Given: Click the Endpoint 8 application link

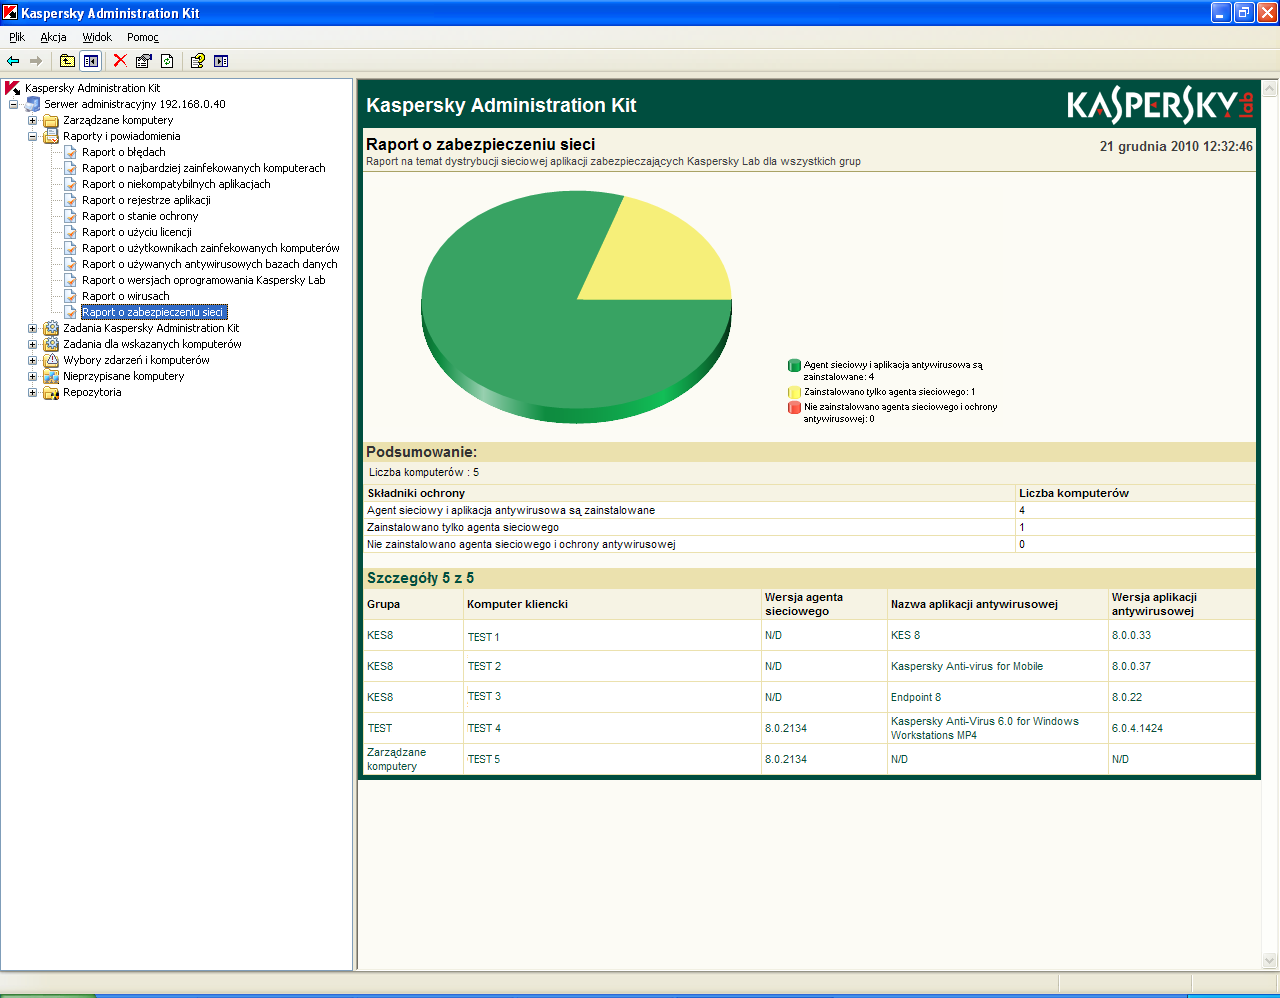Looking at the screenshot, I should [x=916, y=697].
